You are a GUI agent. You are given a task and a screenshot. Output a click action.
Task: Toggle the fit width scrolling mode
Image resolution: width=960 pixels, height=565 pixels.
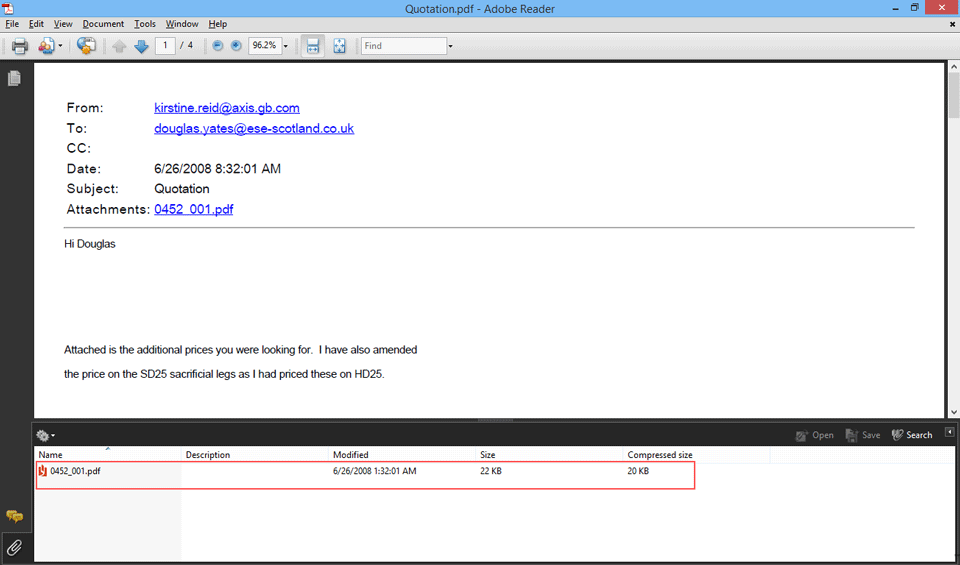(313, 46)
